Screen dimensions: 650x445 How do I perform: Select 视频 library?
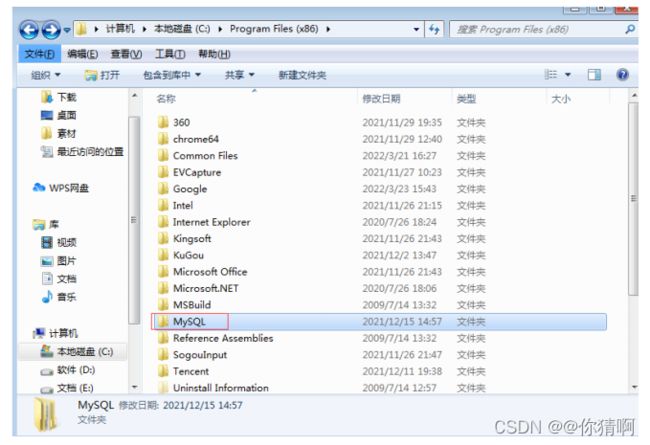(x=58, y=242)
